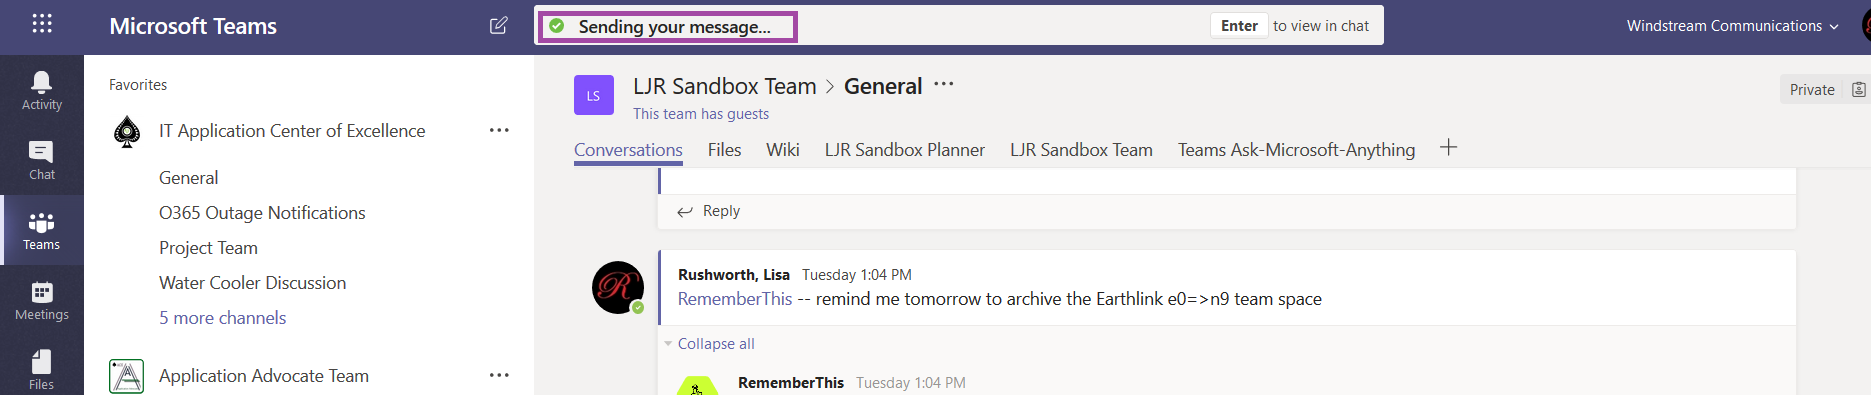Add a new tab with plus icon
Screen dimensions: 1871x395
click(1448, 148)
